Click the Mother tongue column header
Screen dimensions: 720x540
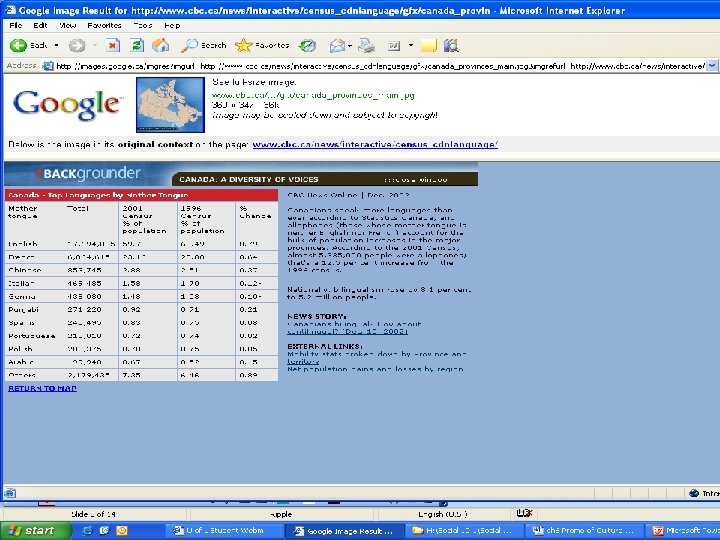pyautogui.click(x=22, y=212)
